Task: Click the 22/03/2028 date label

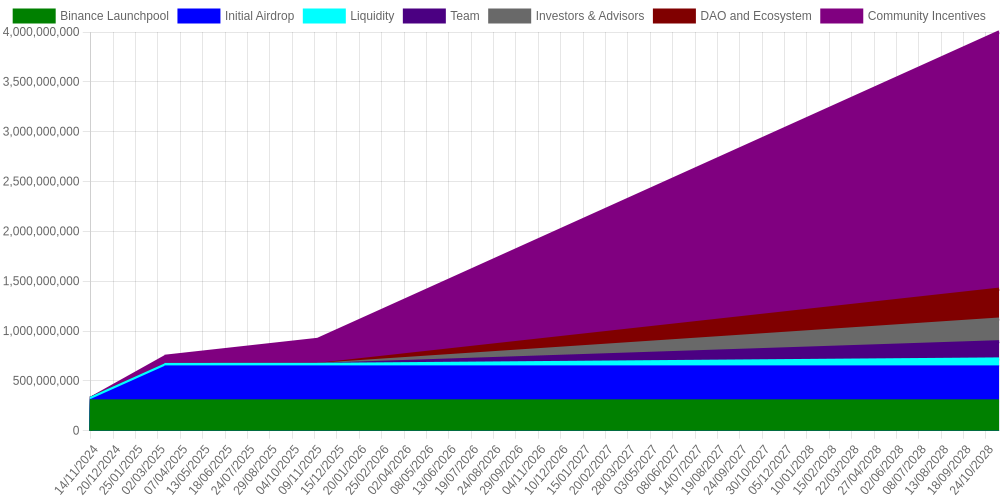Action: pos(838,469)
